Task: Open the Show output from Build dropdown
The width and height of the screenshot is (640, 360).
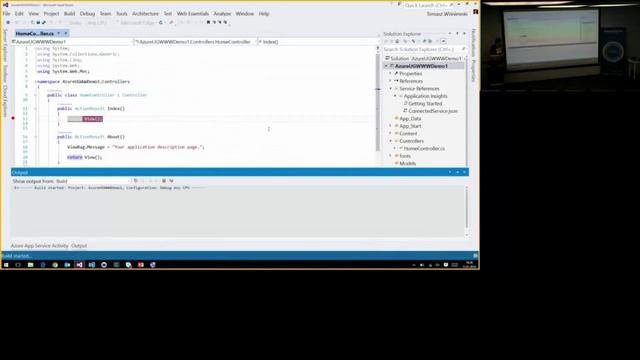Action: pos(93,181)
